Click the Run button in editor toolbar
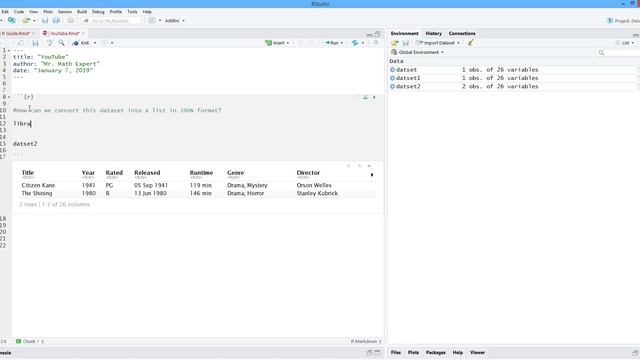This screenshot has height=360, width=640. [331, 43]
